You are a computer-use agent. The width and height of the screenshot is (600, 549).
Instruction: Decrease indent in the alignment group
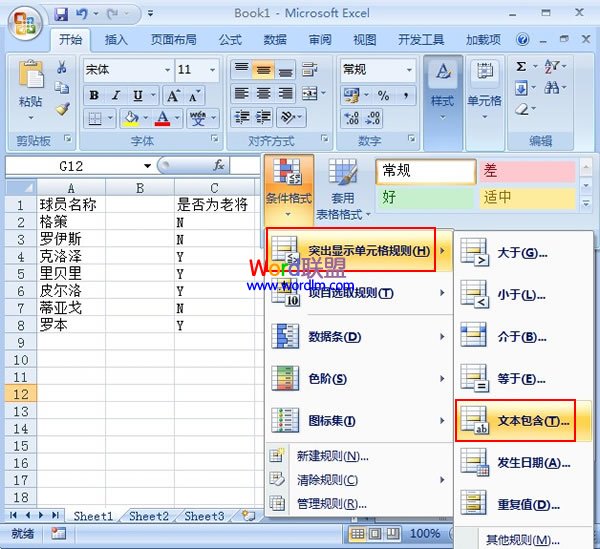coord(241,117)
